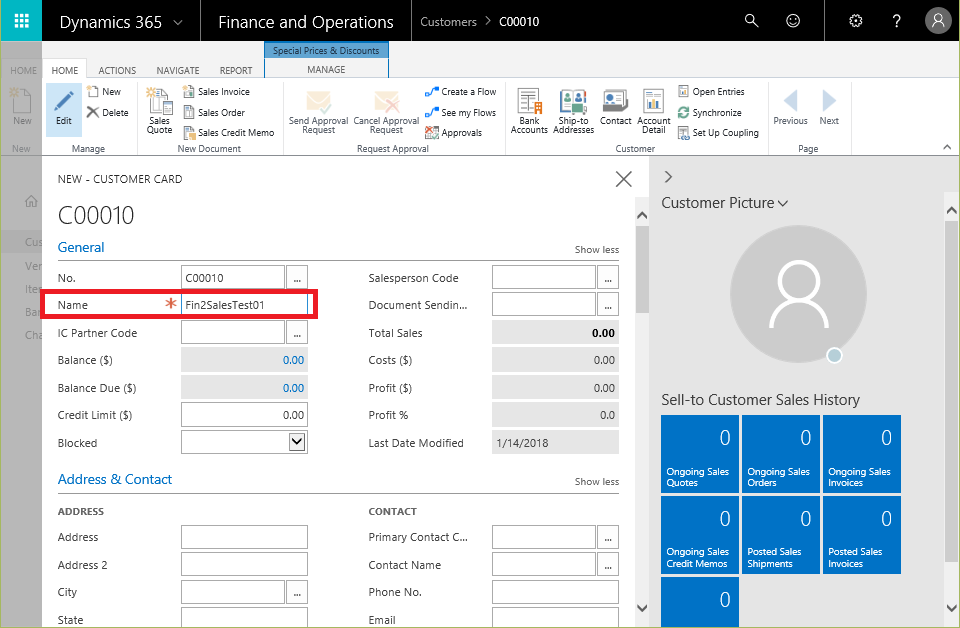This screenshot has width=960, height=628.
Task: Create a Sales Credit Memo
Action: coord(228,133)
